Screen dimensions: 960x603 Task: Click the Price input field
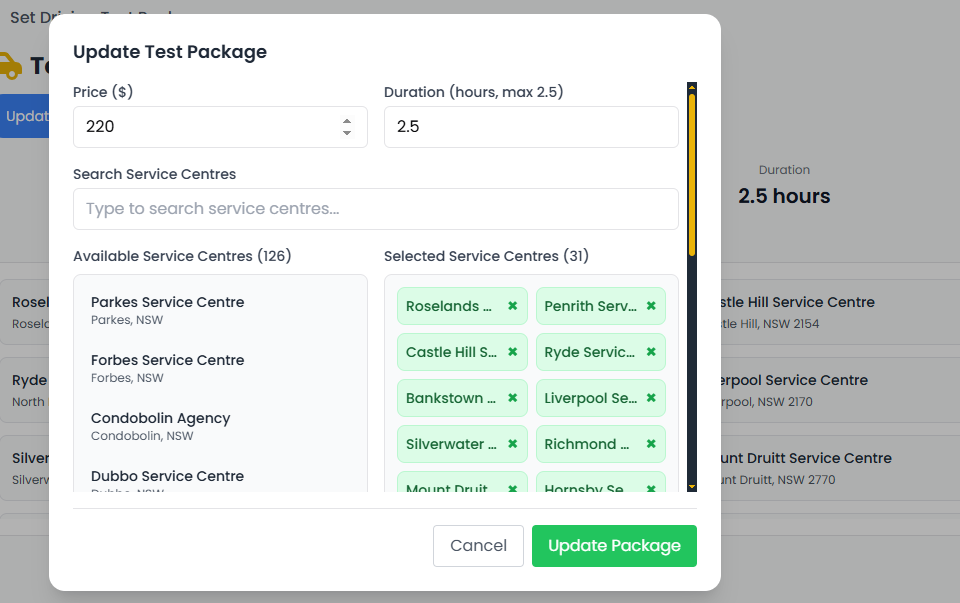pos(205,127)
